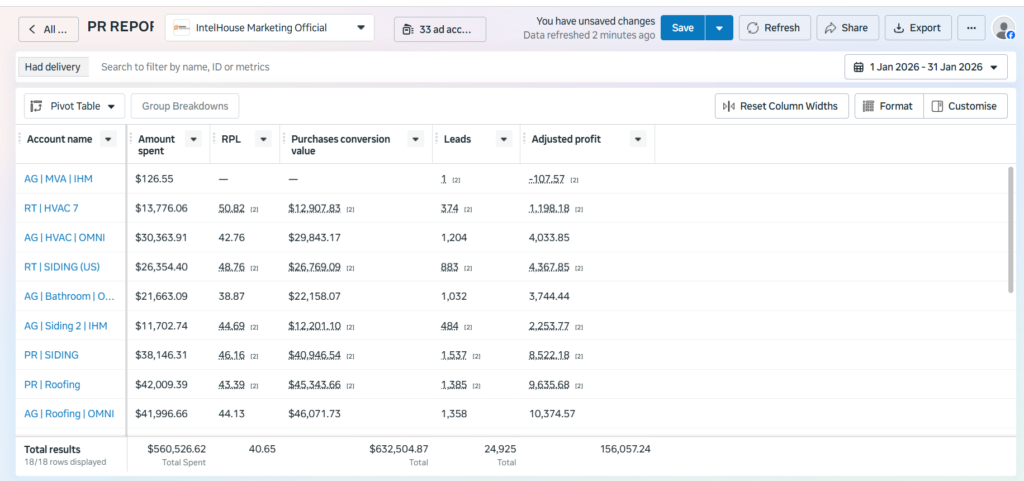Open the PR | Roofing account link
This screenshot has width=1024, height=481.
52,384
